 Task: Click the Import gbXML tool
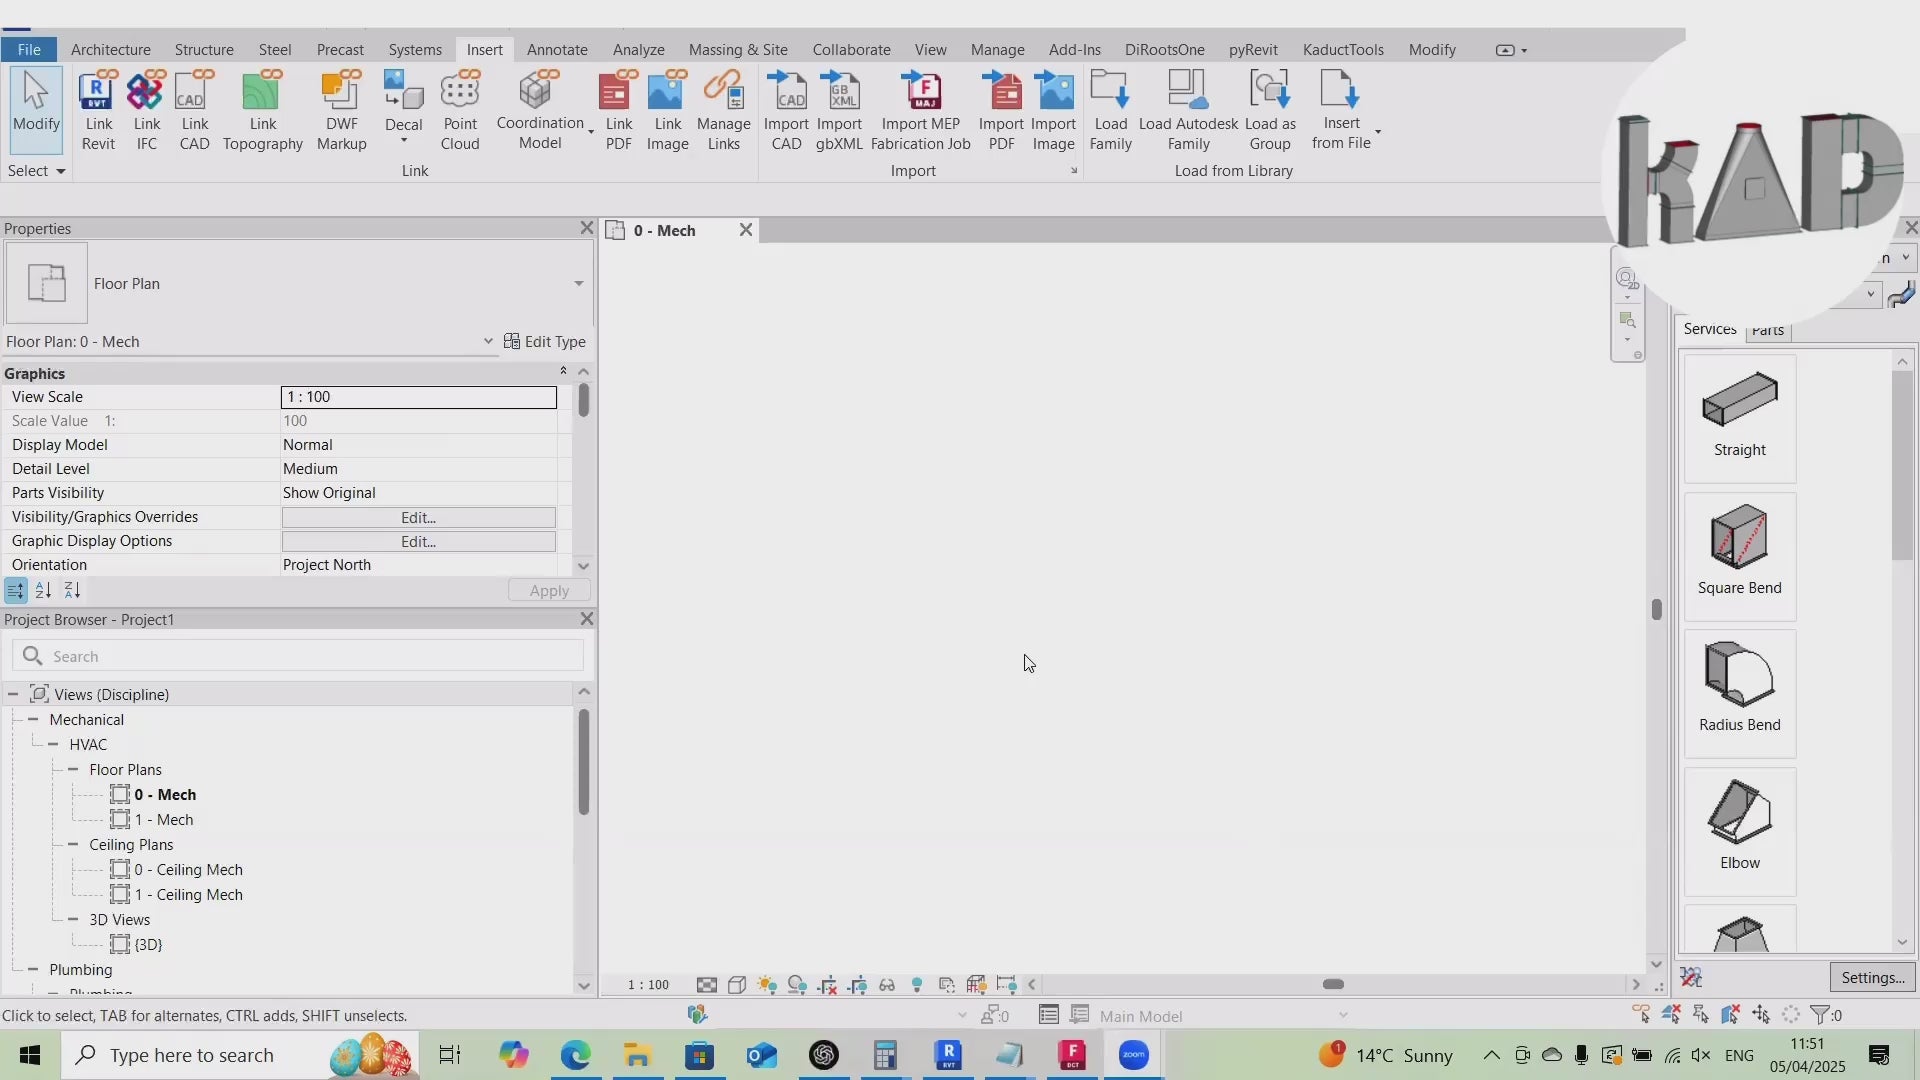(x=839, y=110)
